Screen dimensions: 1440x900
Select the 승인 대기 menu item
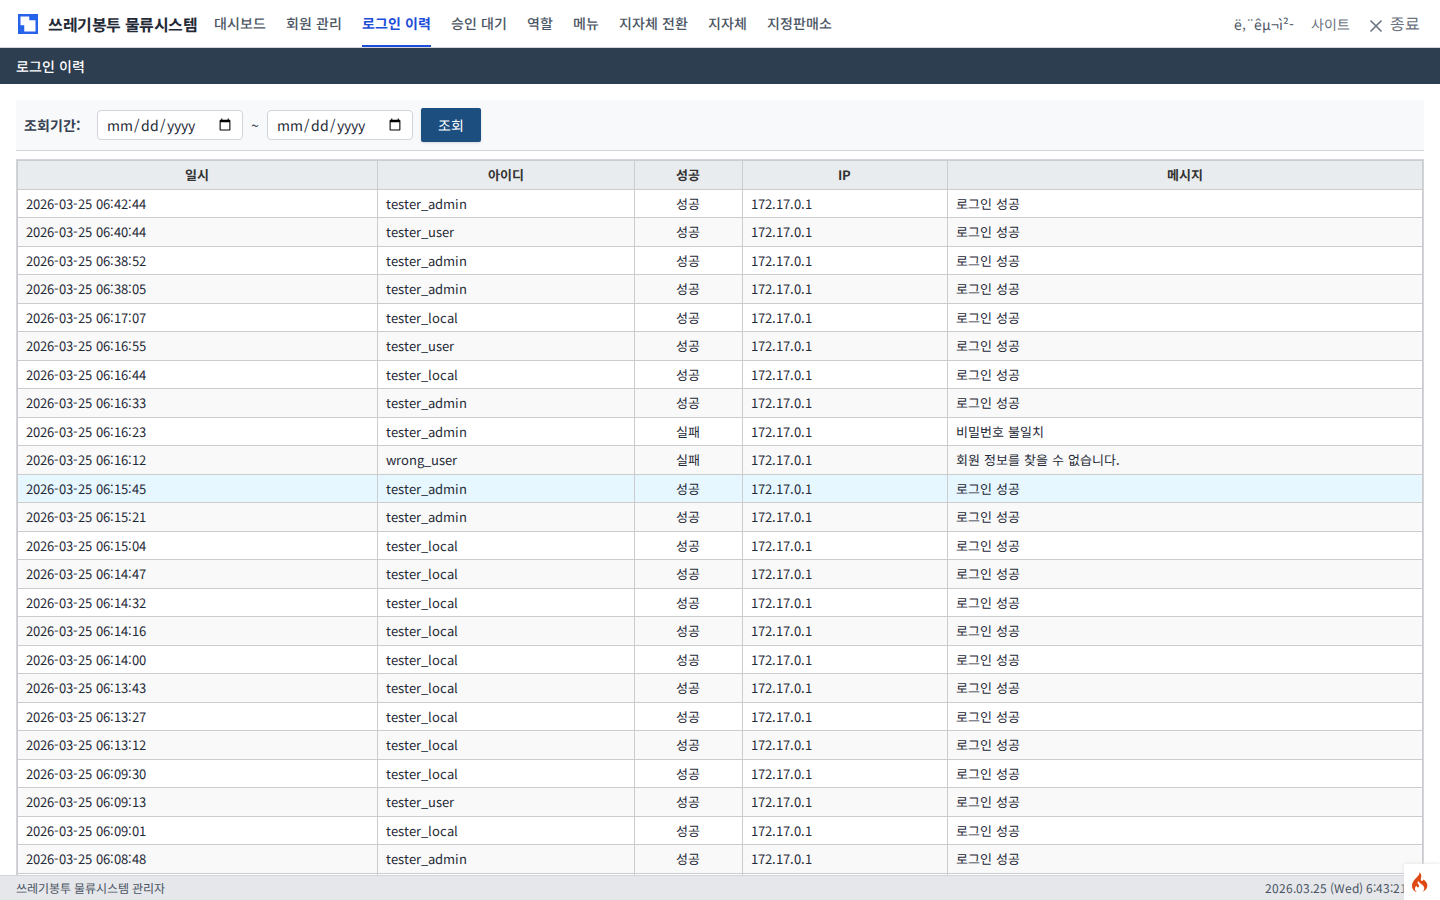479,24
